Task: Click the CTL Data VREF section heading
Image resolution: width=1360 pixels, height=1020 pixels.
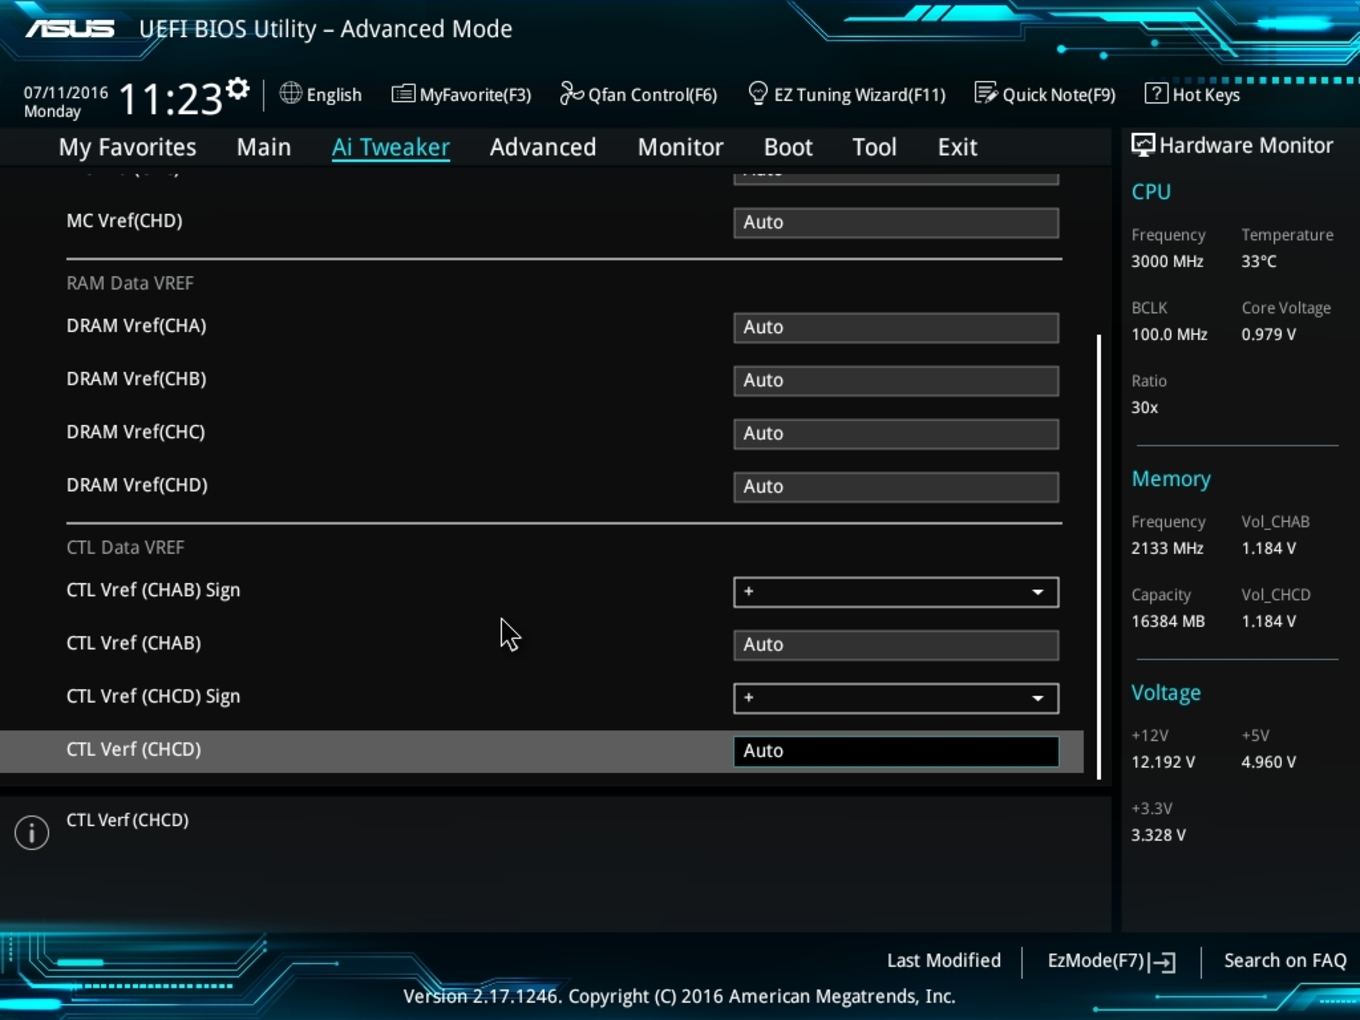Action: pos(125,547)
